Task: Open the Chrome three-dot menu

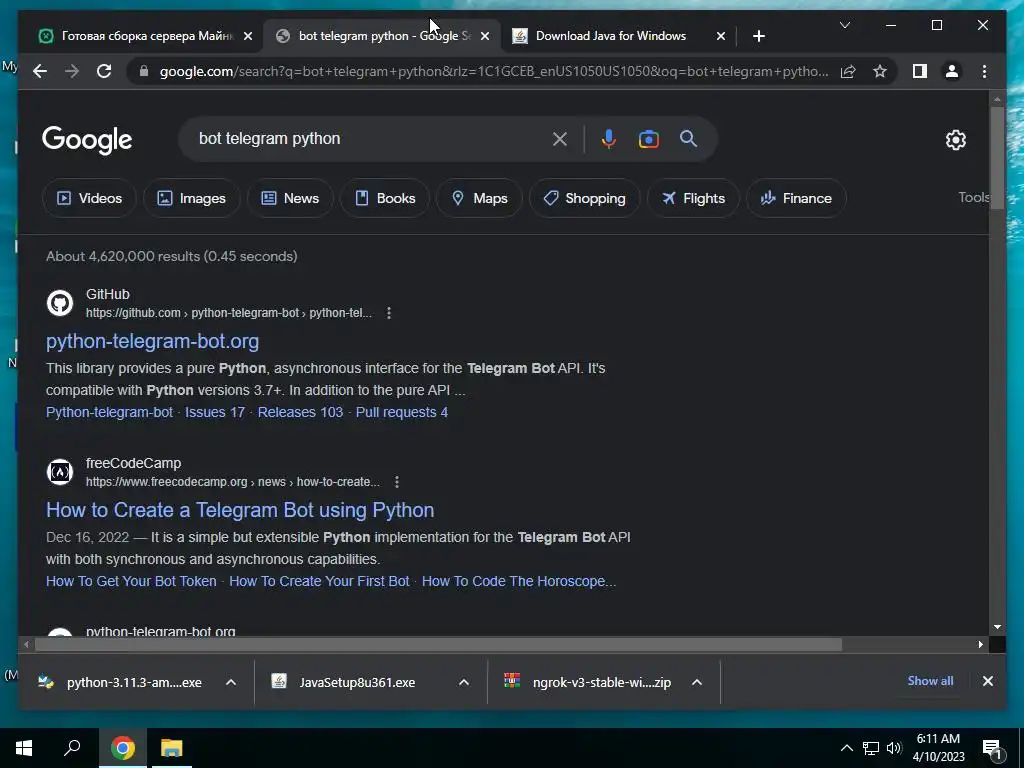Action: click(x=984, y=71)
